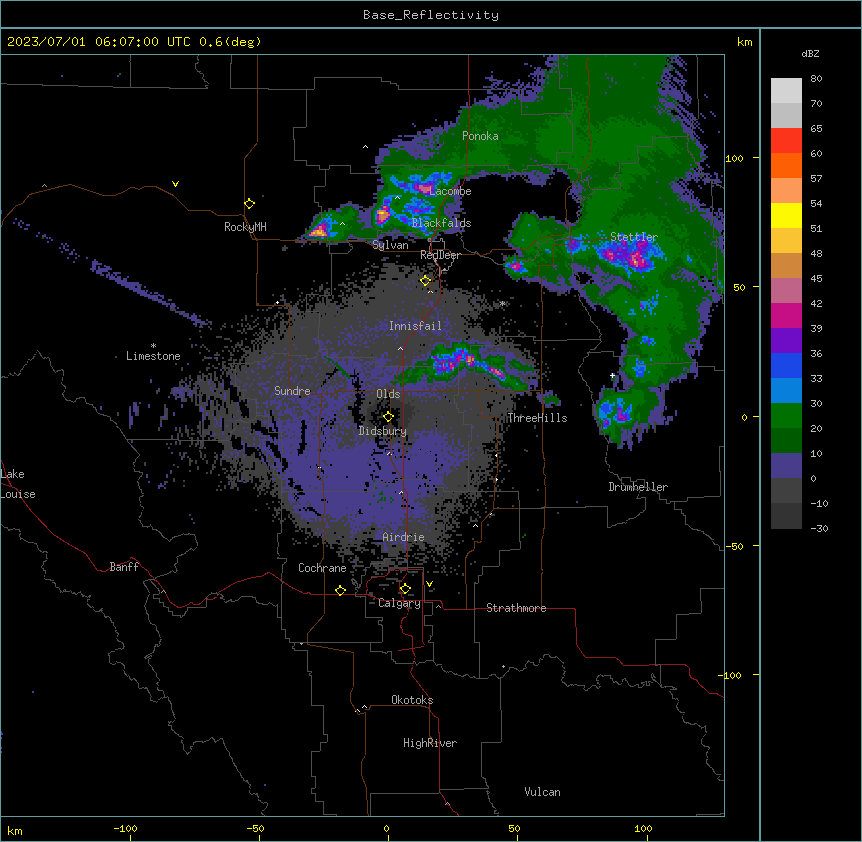
Task: Click the RockyMH label
Action: [245, 227]
